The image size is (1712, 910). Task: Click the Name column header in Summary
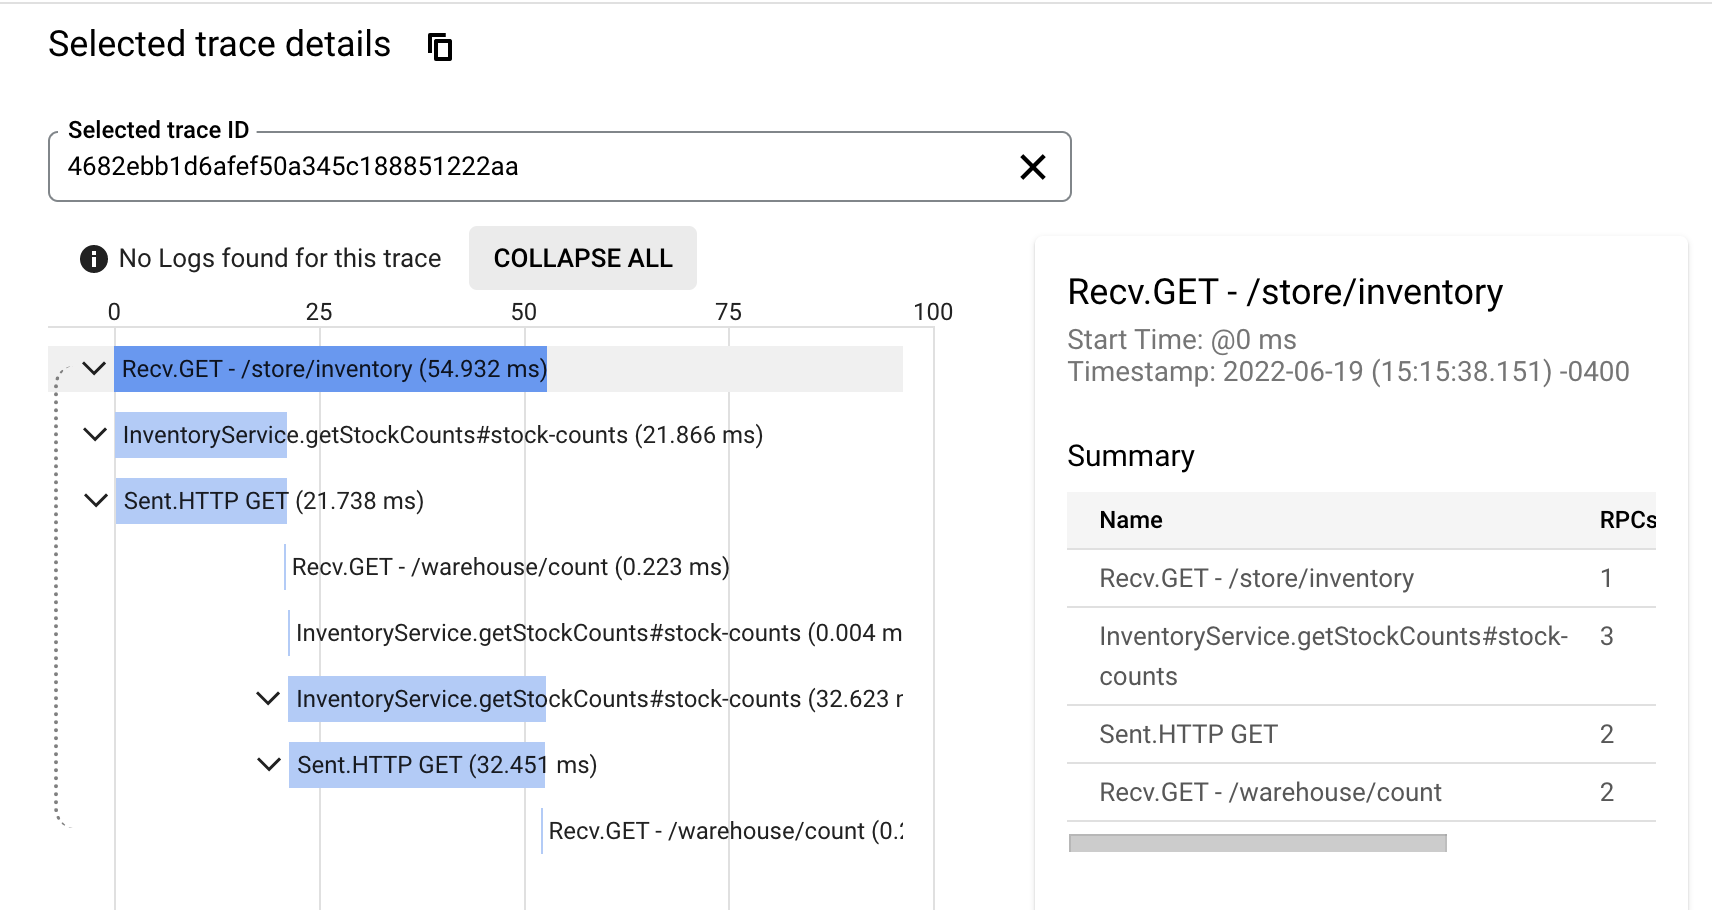[1131, 520]
